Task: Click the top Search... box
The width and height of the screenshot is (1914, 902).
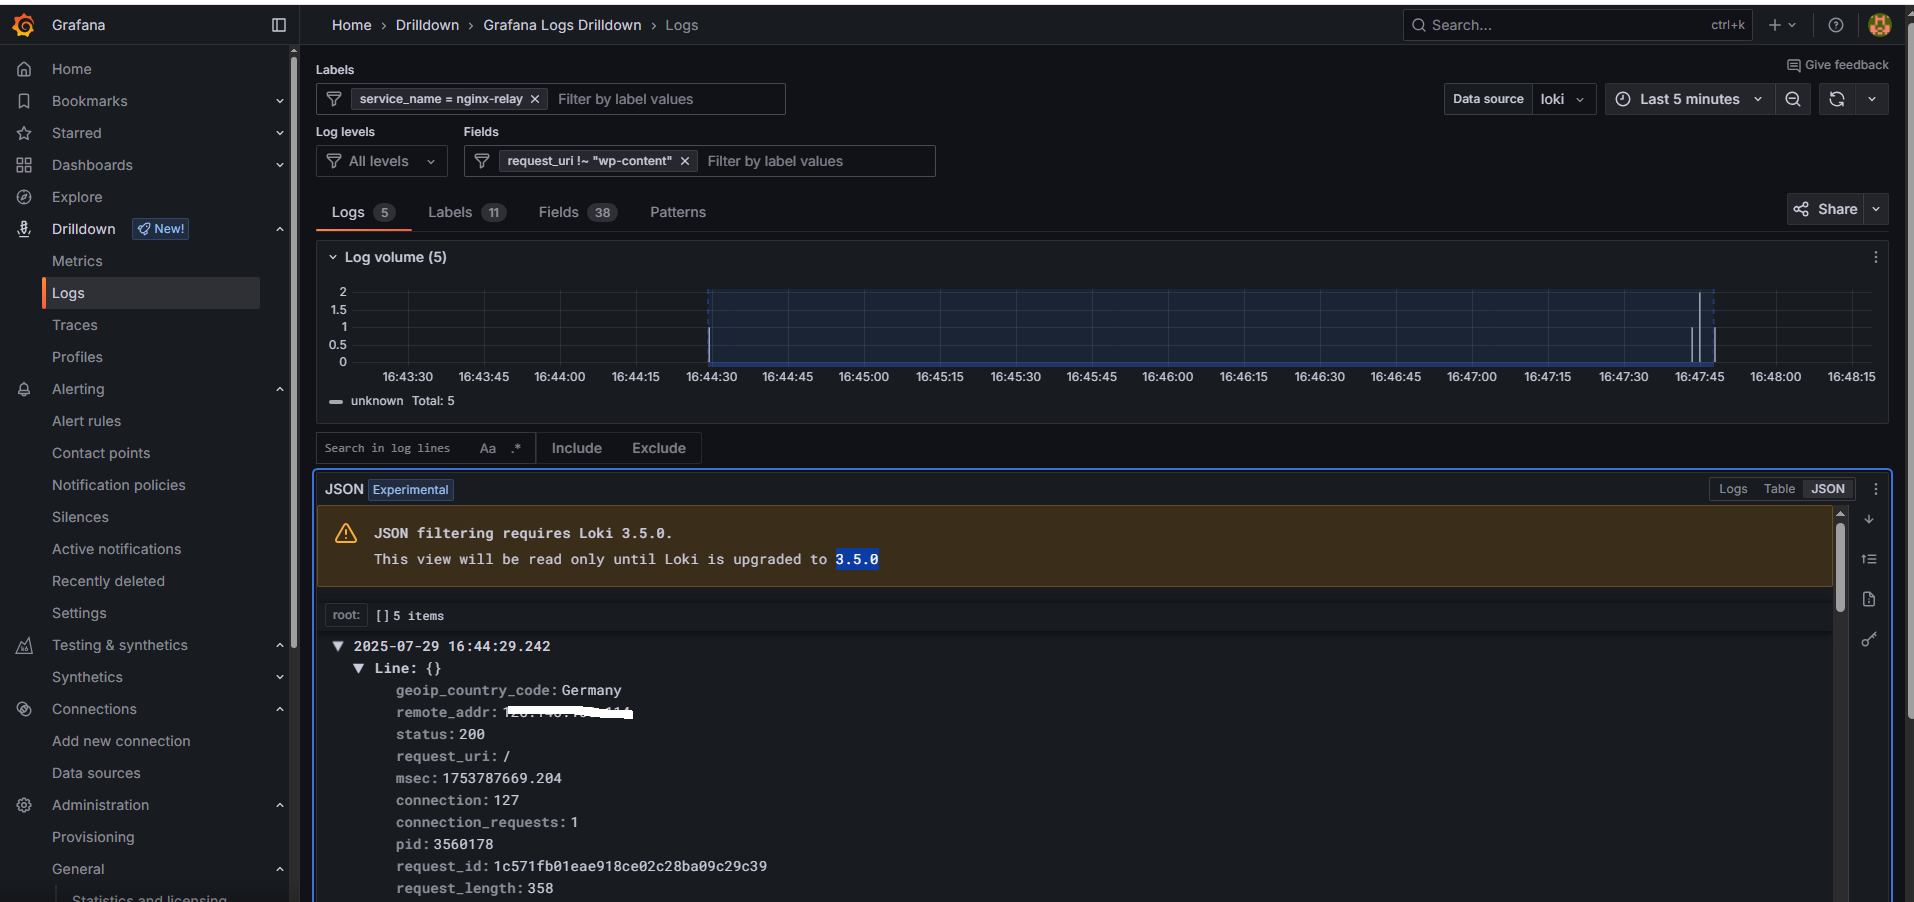Action: pos(1577,25)
